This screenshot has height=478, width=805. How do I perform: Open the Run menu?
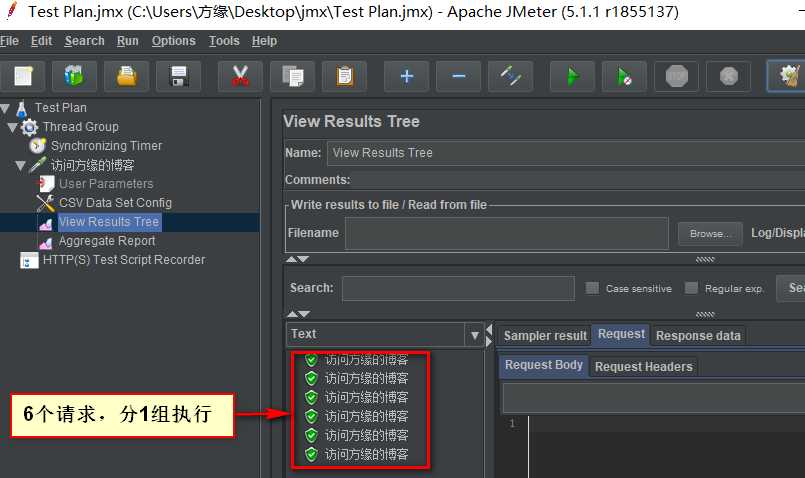click(128, 41)
